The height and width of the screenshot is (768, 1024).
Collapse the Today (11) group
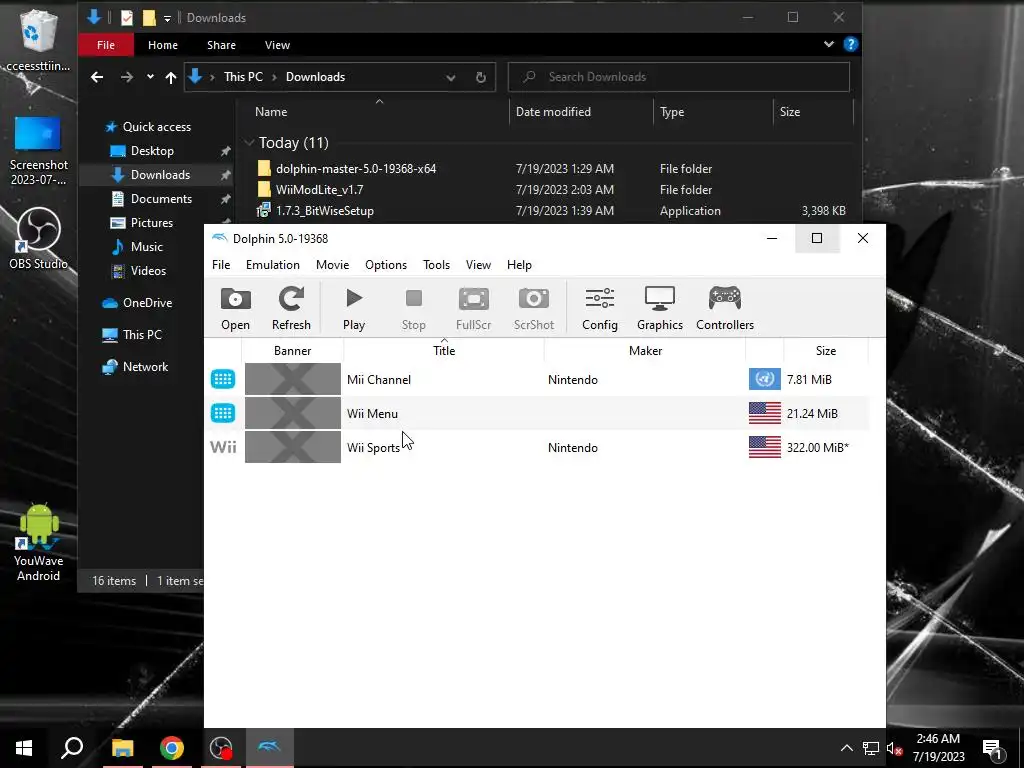(x=249, y=142)
